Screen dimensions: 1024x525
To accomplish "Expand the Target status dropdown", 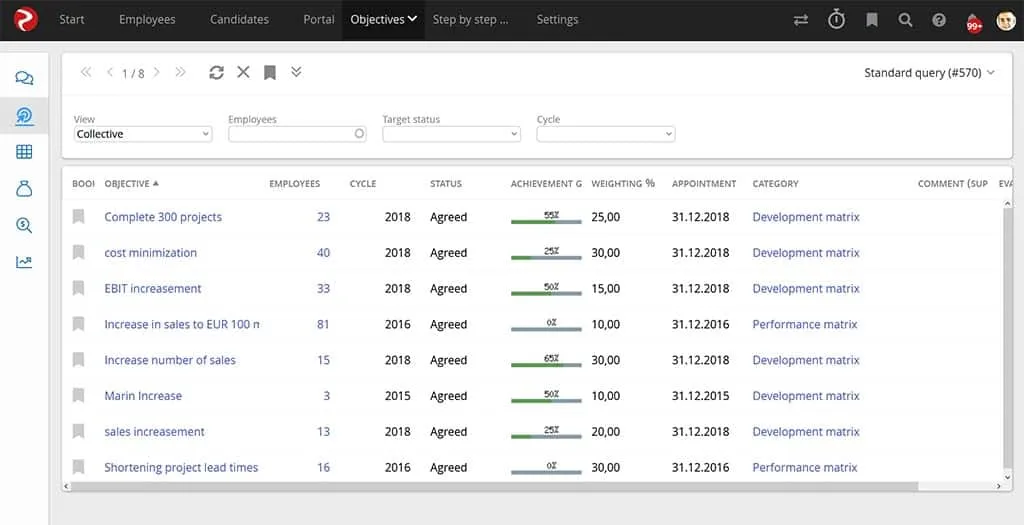I will 451,134.
